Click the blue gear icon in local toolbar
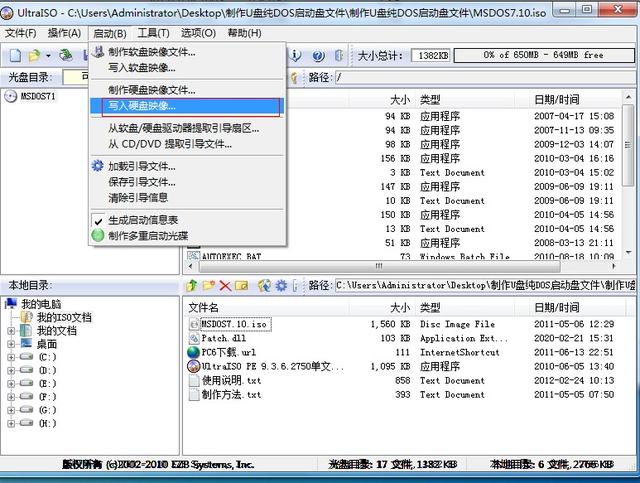The width and height of the screenshot is (640, 483). click(x=281, y=285)
